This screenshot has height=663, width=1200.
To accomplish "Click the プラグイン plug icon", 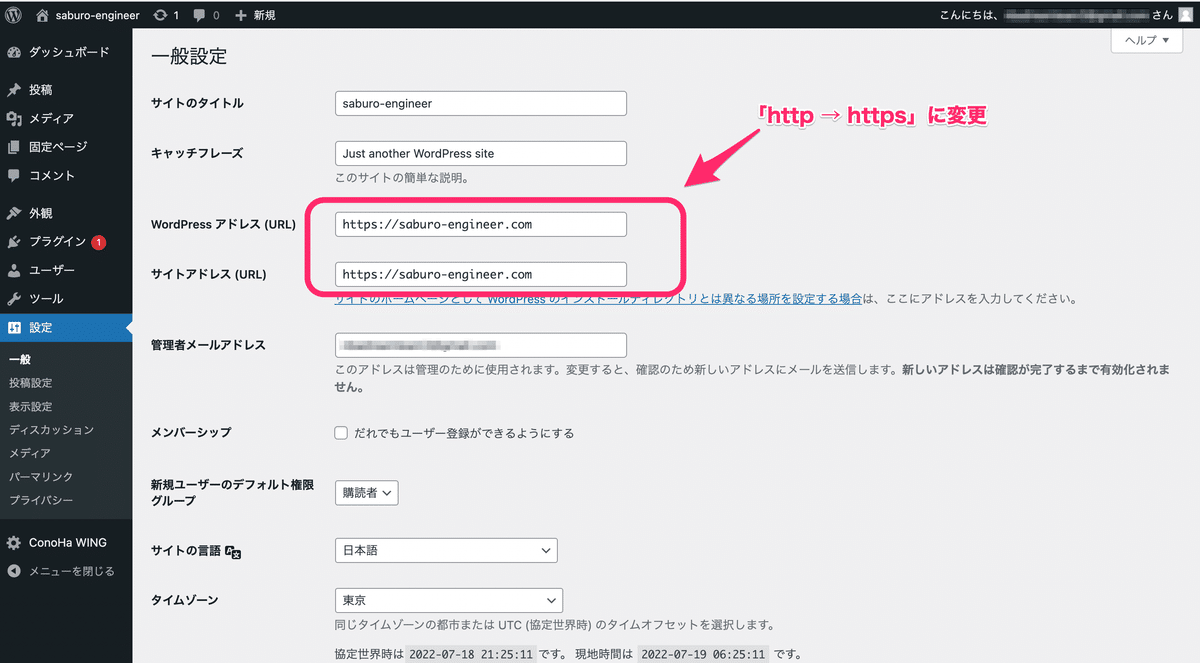I will (x=14, y=242).
